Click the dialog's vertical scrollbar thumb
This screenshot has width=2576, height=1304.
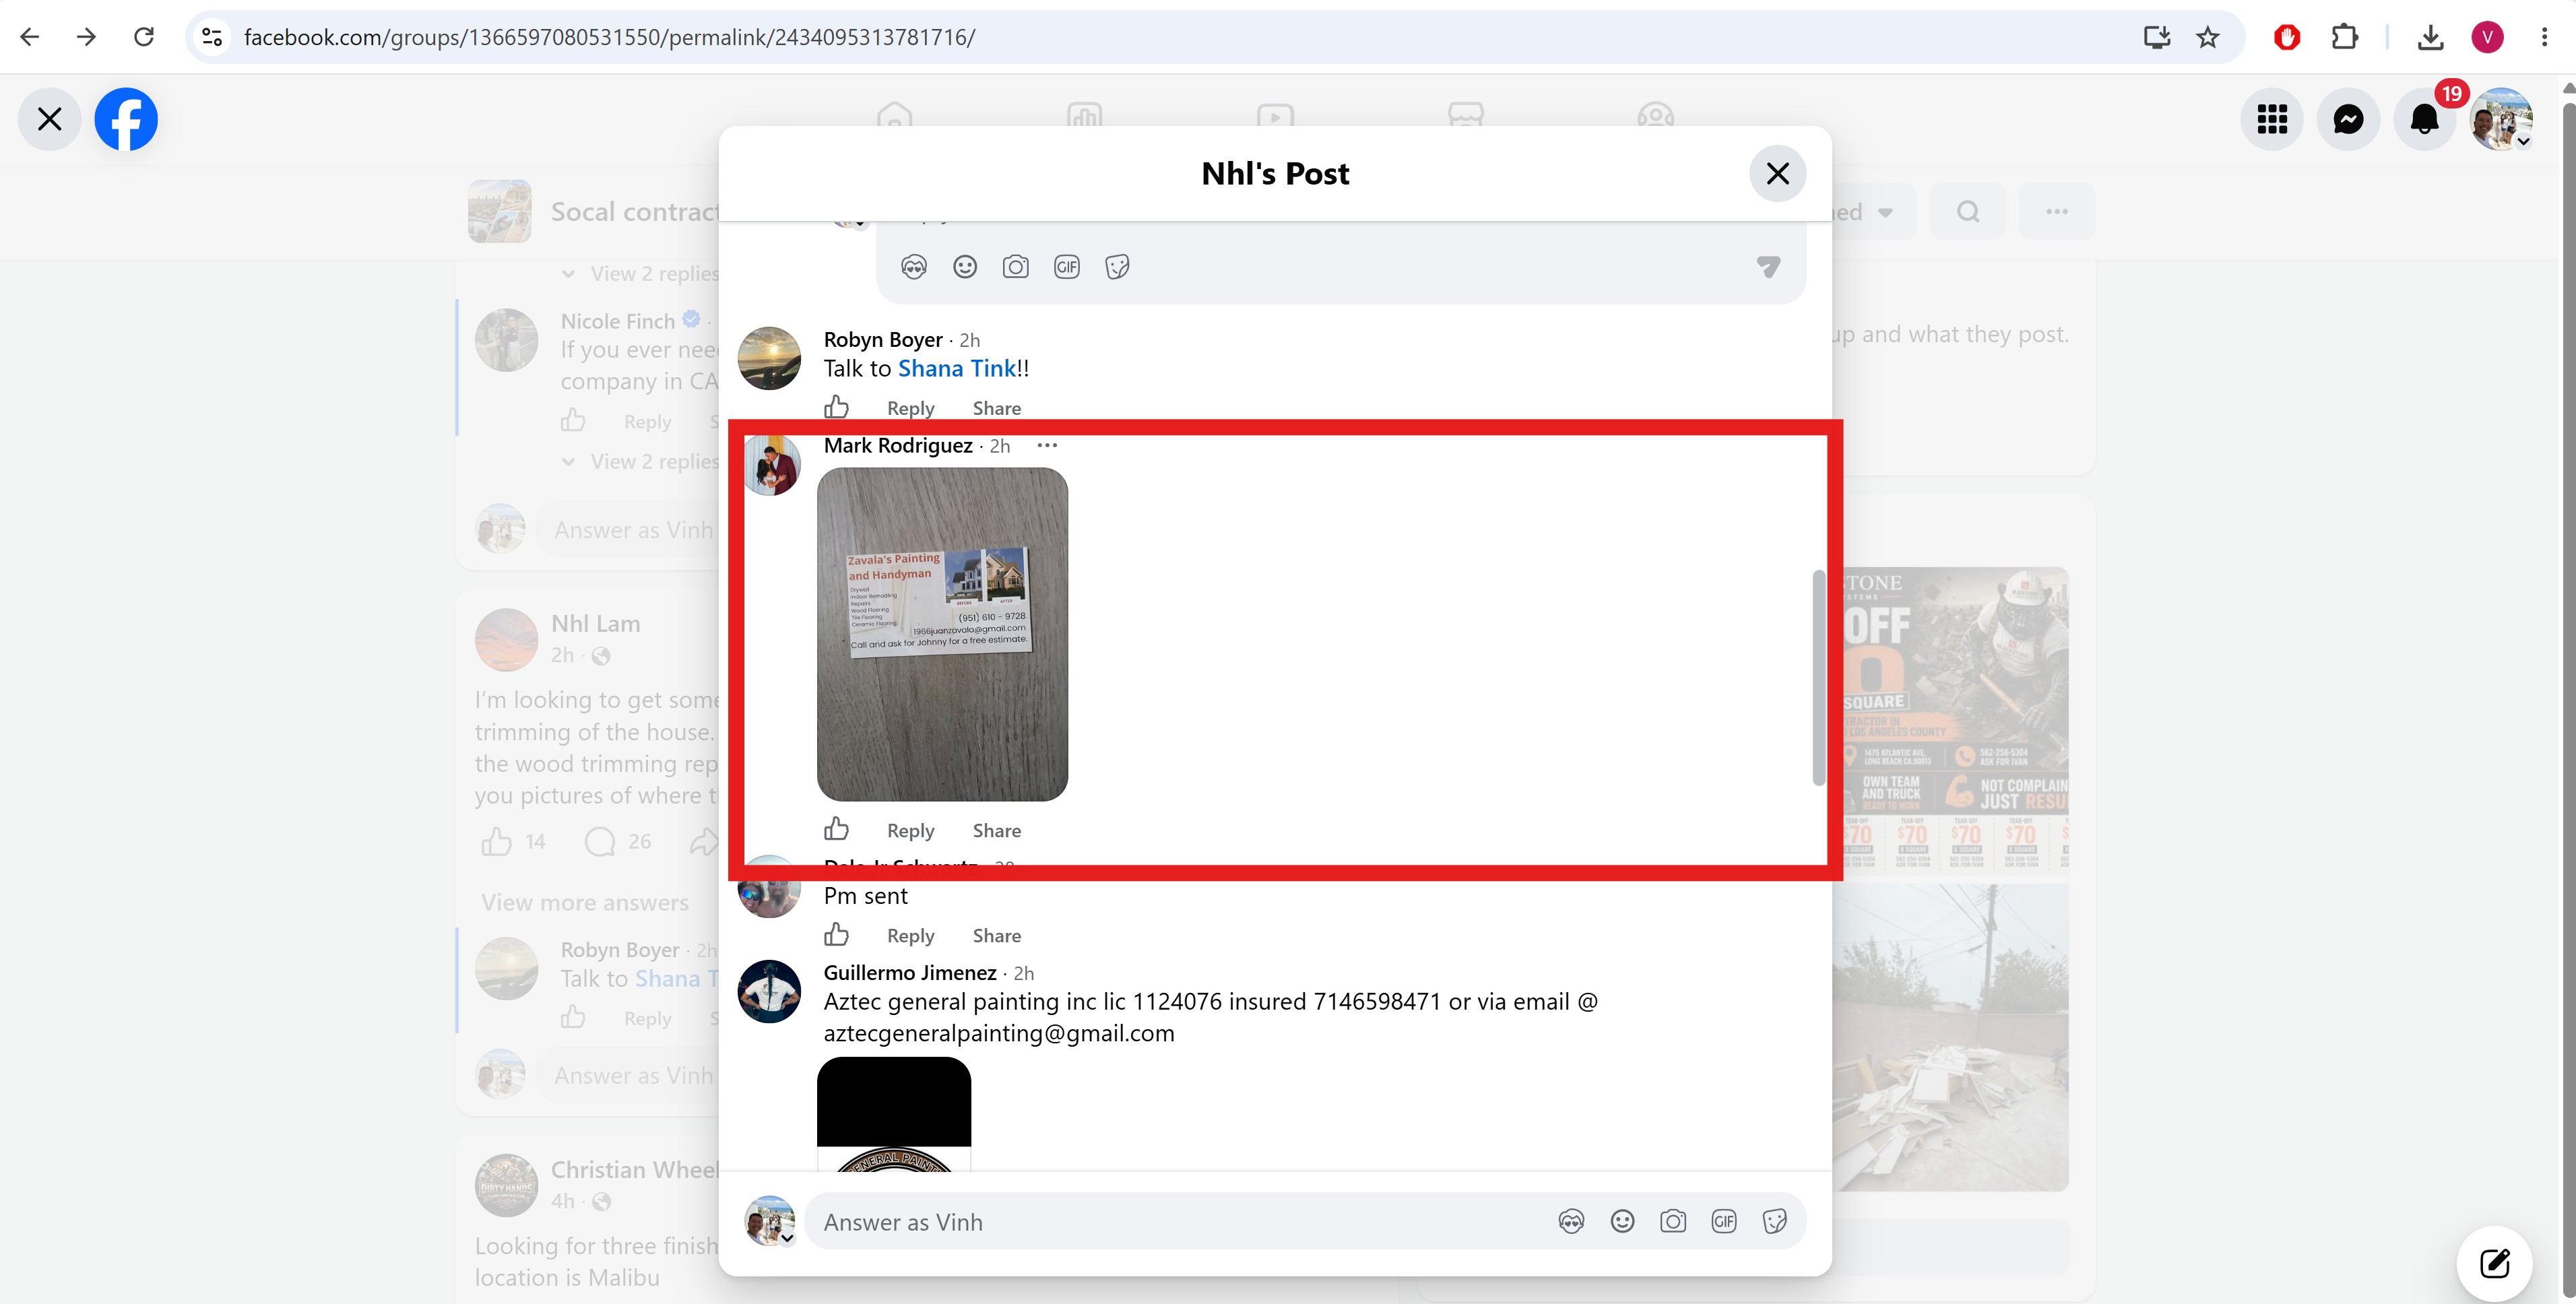[1819, 678]
